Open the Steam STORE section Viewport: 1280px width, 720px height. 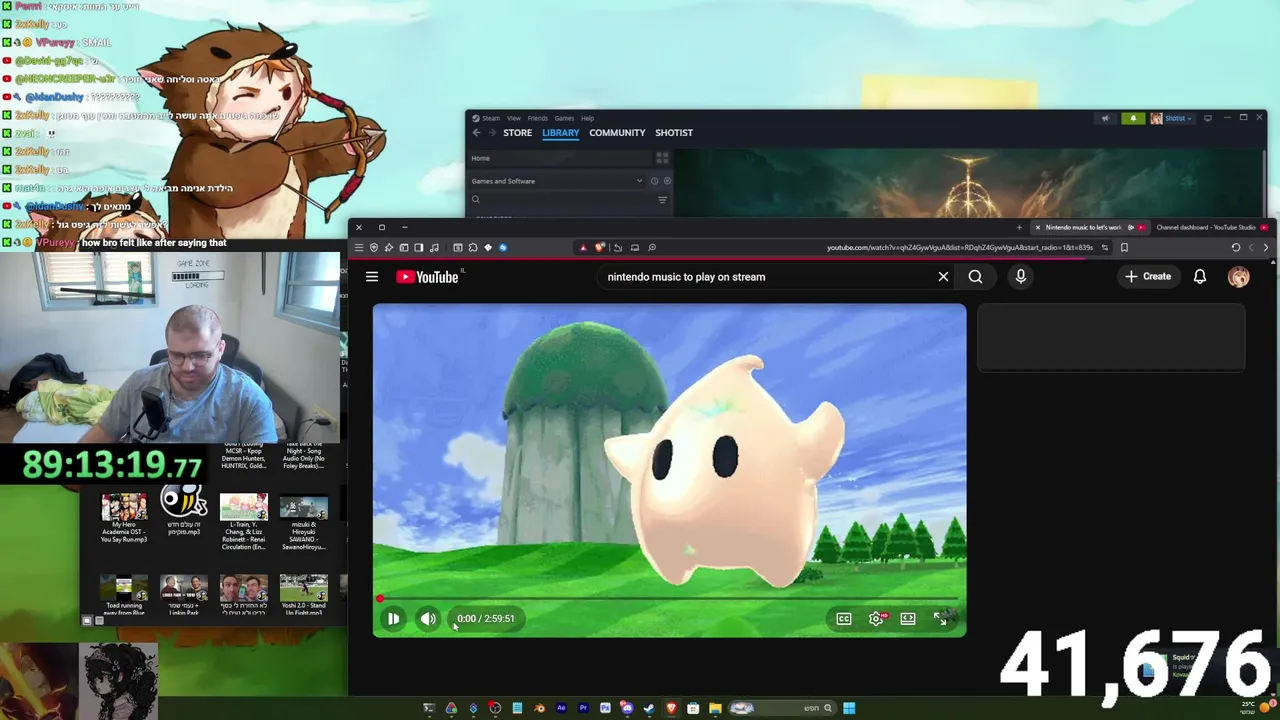tap(517, 133)
